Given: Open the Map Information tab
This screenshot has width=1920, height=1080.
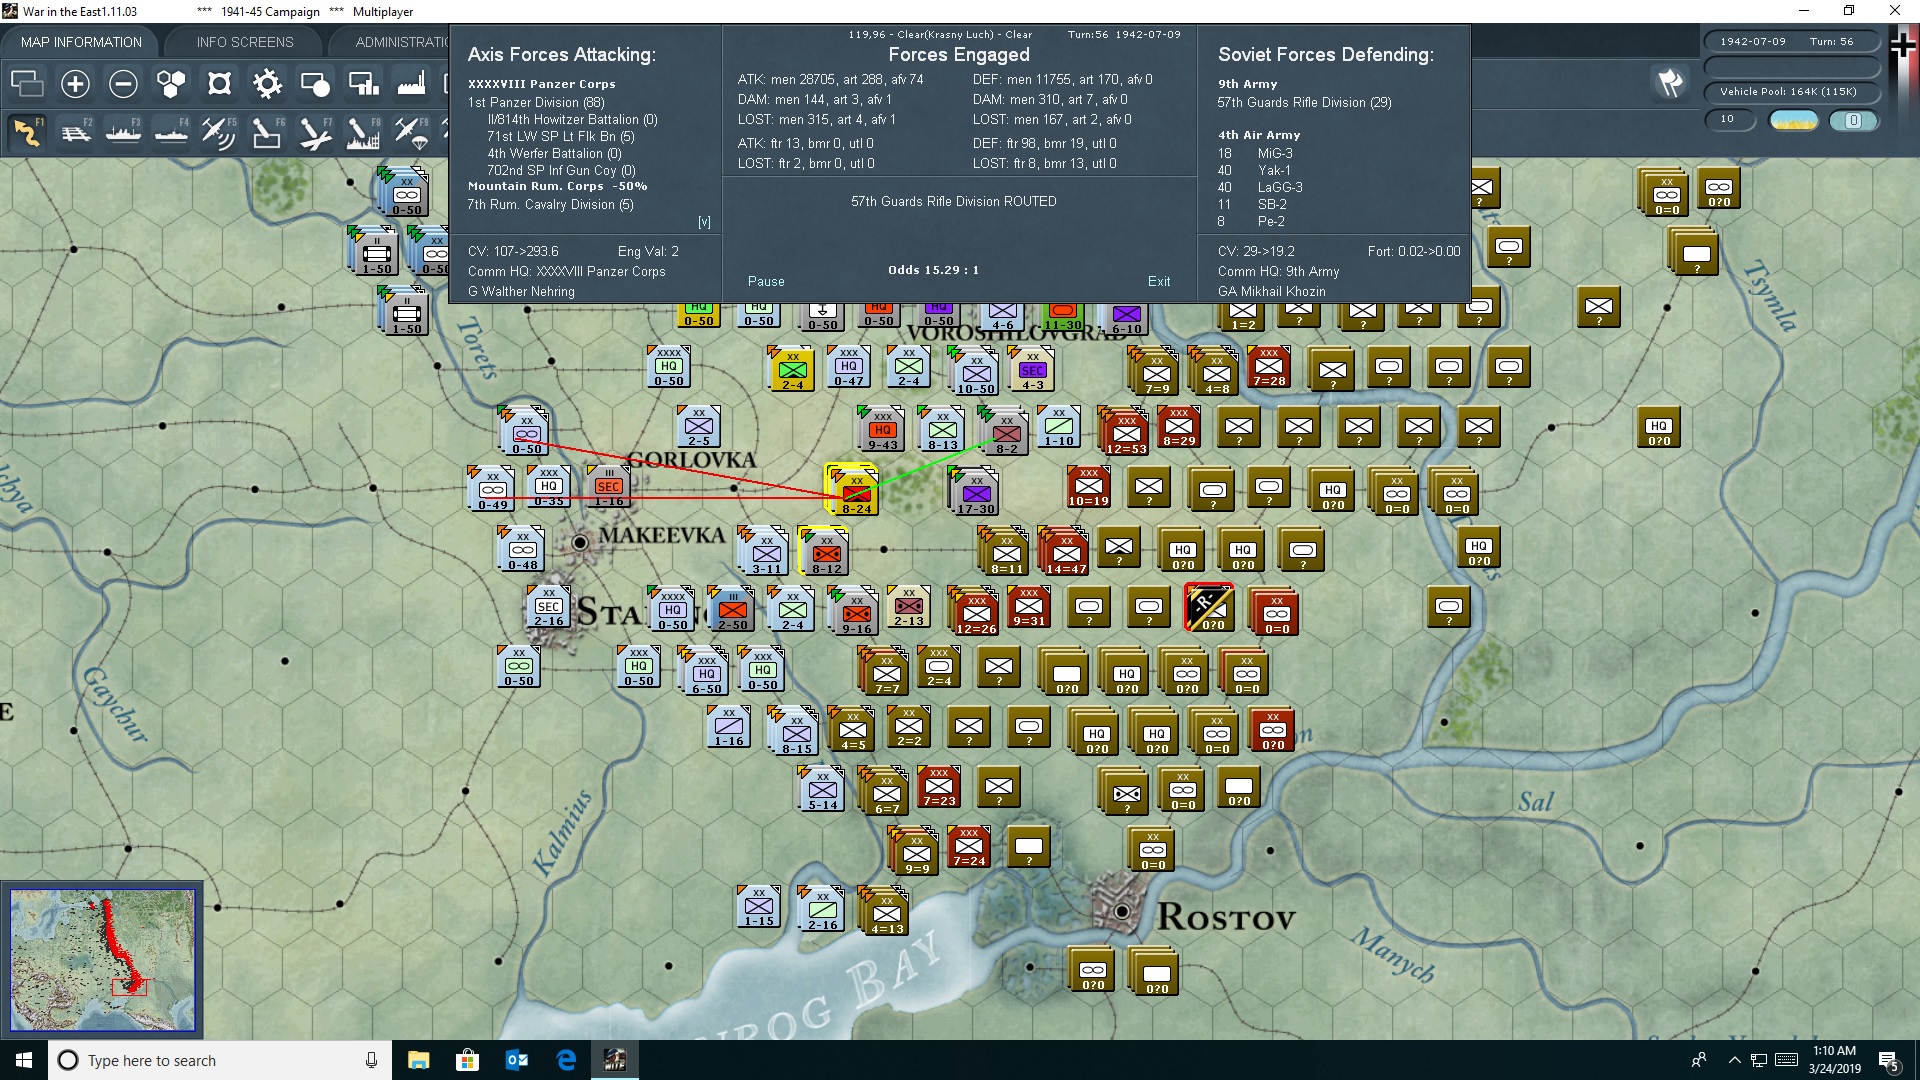Looking at the screenshot, I should pyautogui.click(x=81, y=42).
